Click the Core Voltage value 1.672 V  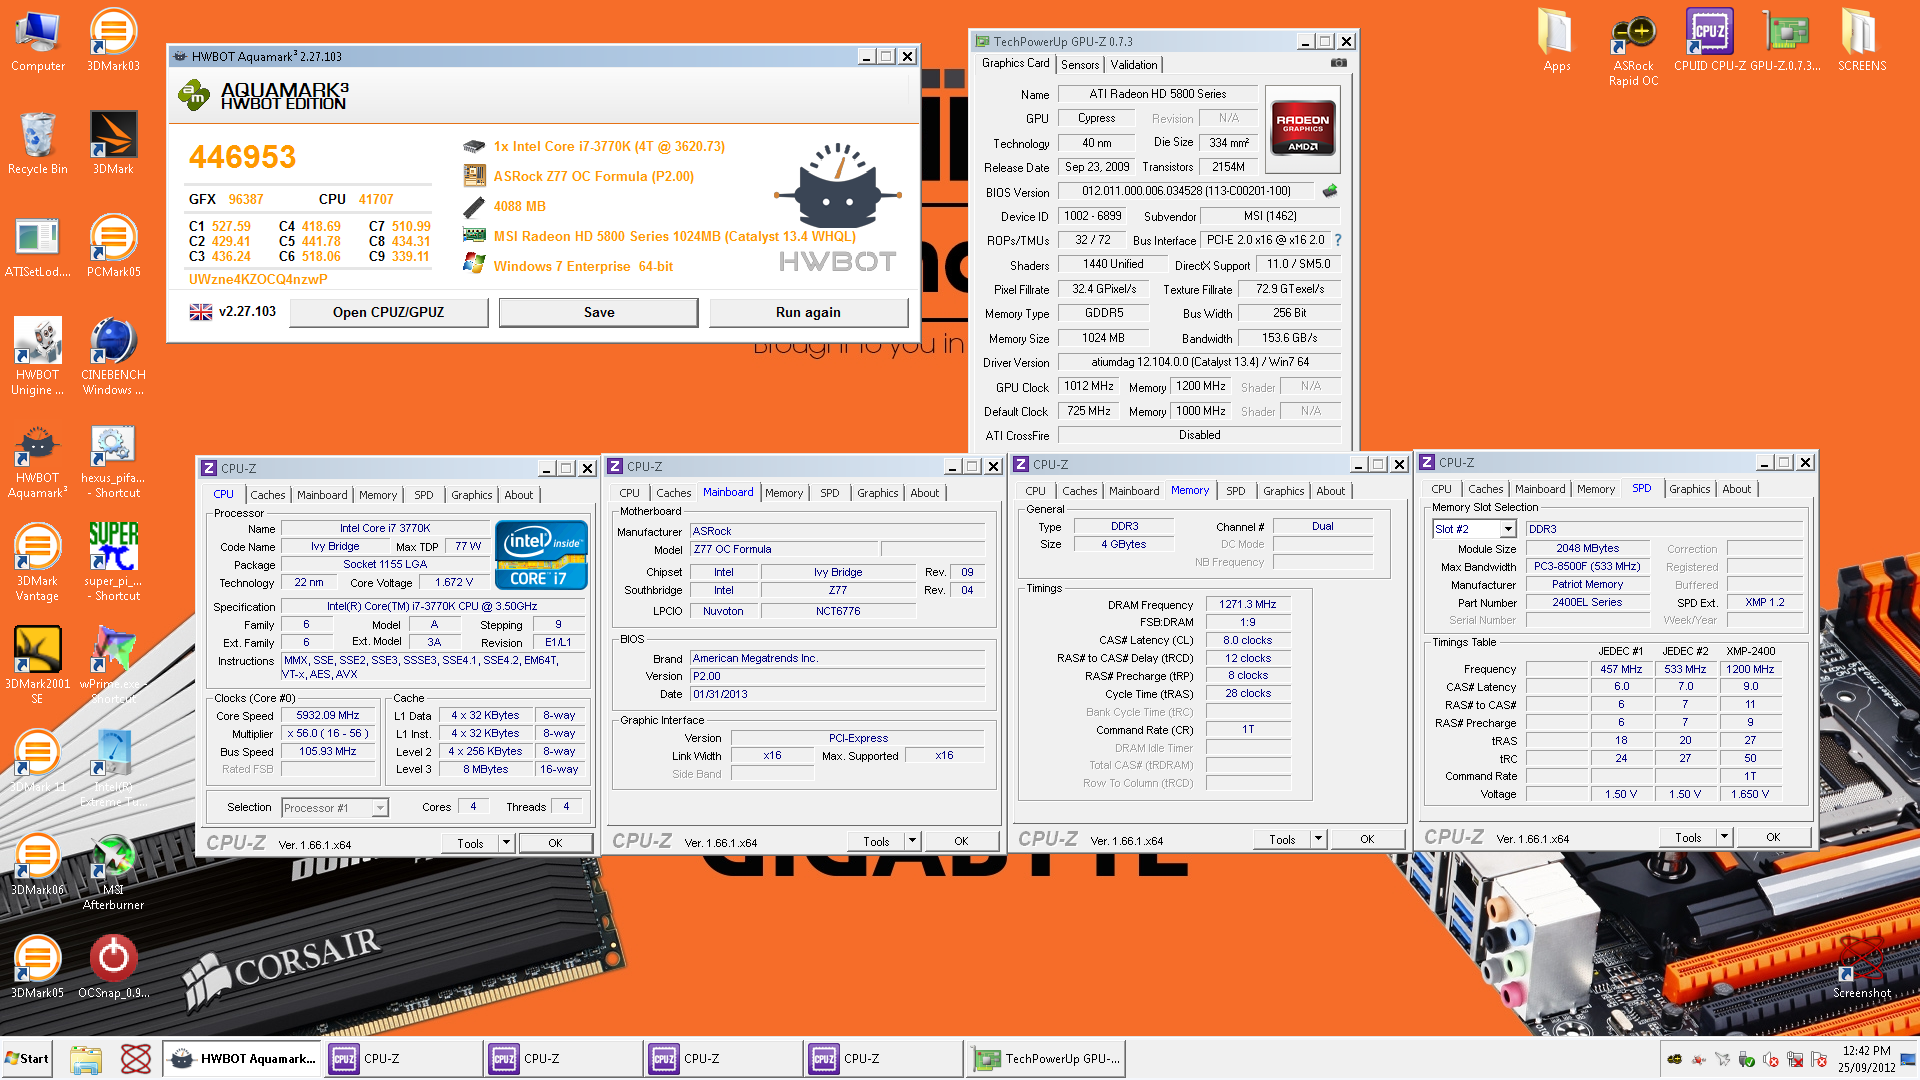click(454, 582)
